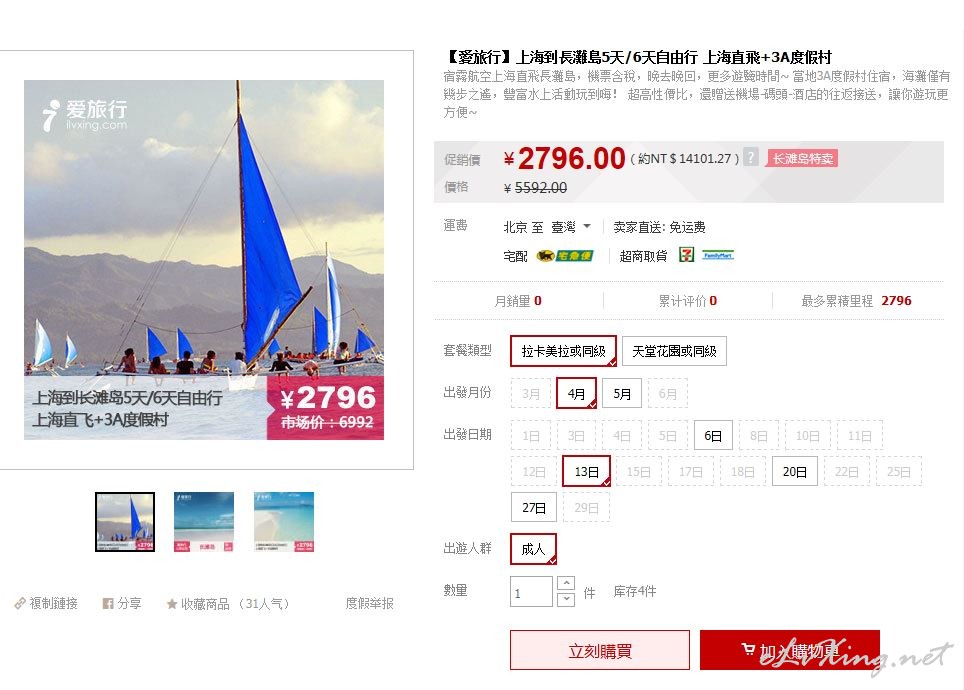
Task: Increase quantity with the up arrow
Action: pos(566,583)
